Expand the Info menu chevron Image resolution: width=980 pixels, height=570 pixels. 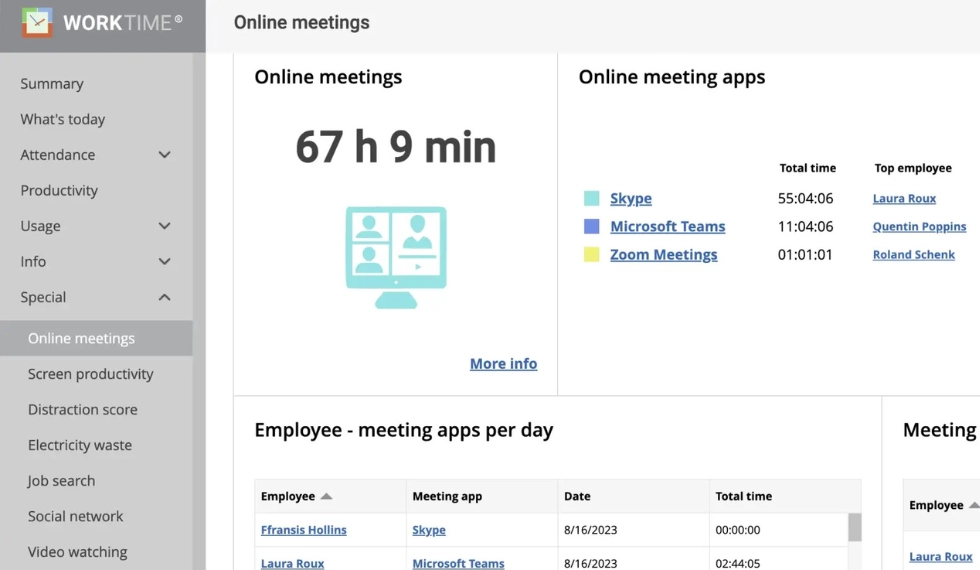pos(164,261)
